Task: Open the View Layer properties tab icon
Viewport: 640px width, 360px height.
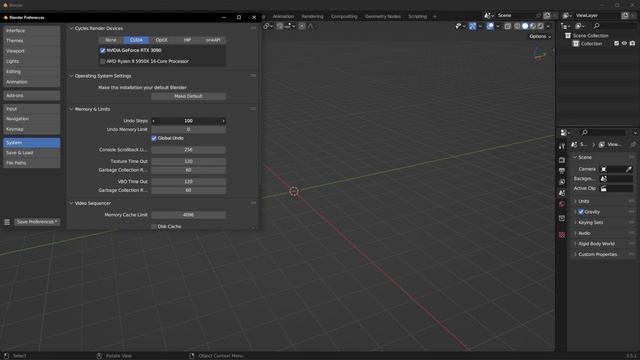Action: coord(562,182)
